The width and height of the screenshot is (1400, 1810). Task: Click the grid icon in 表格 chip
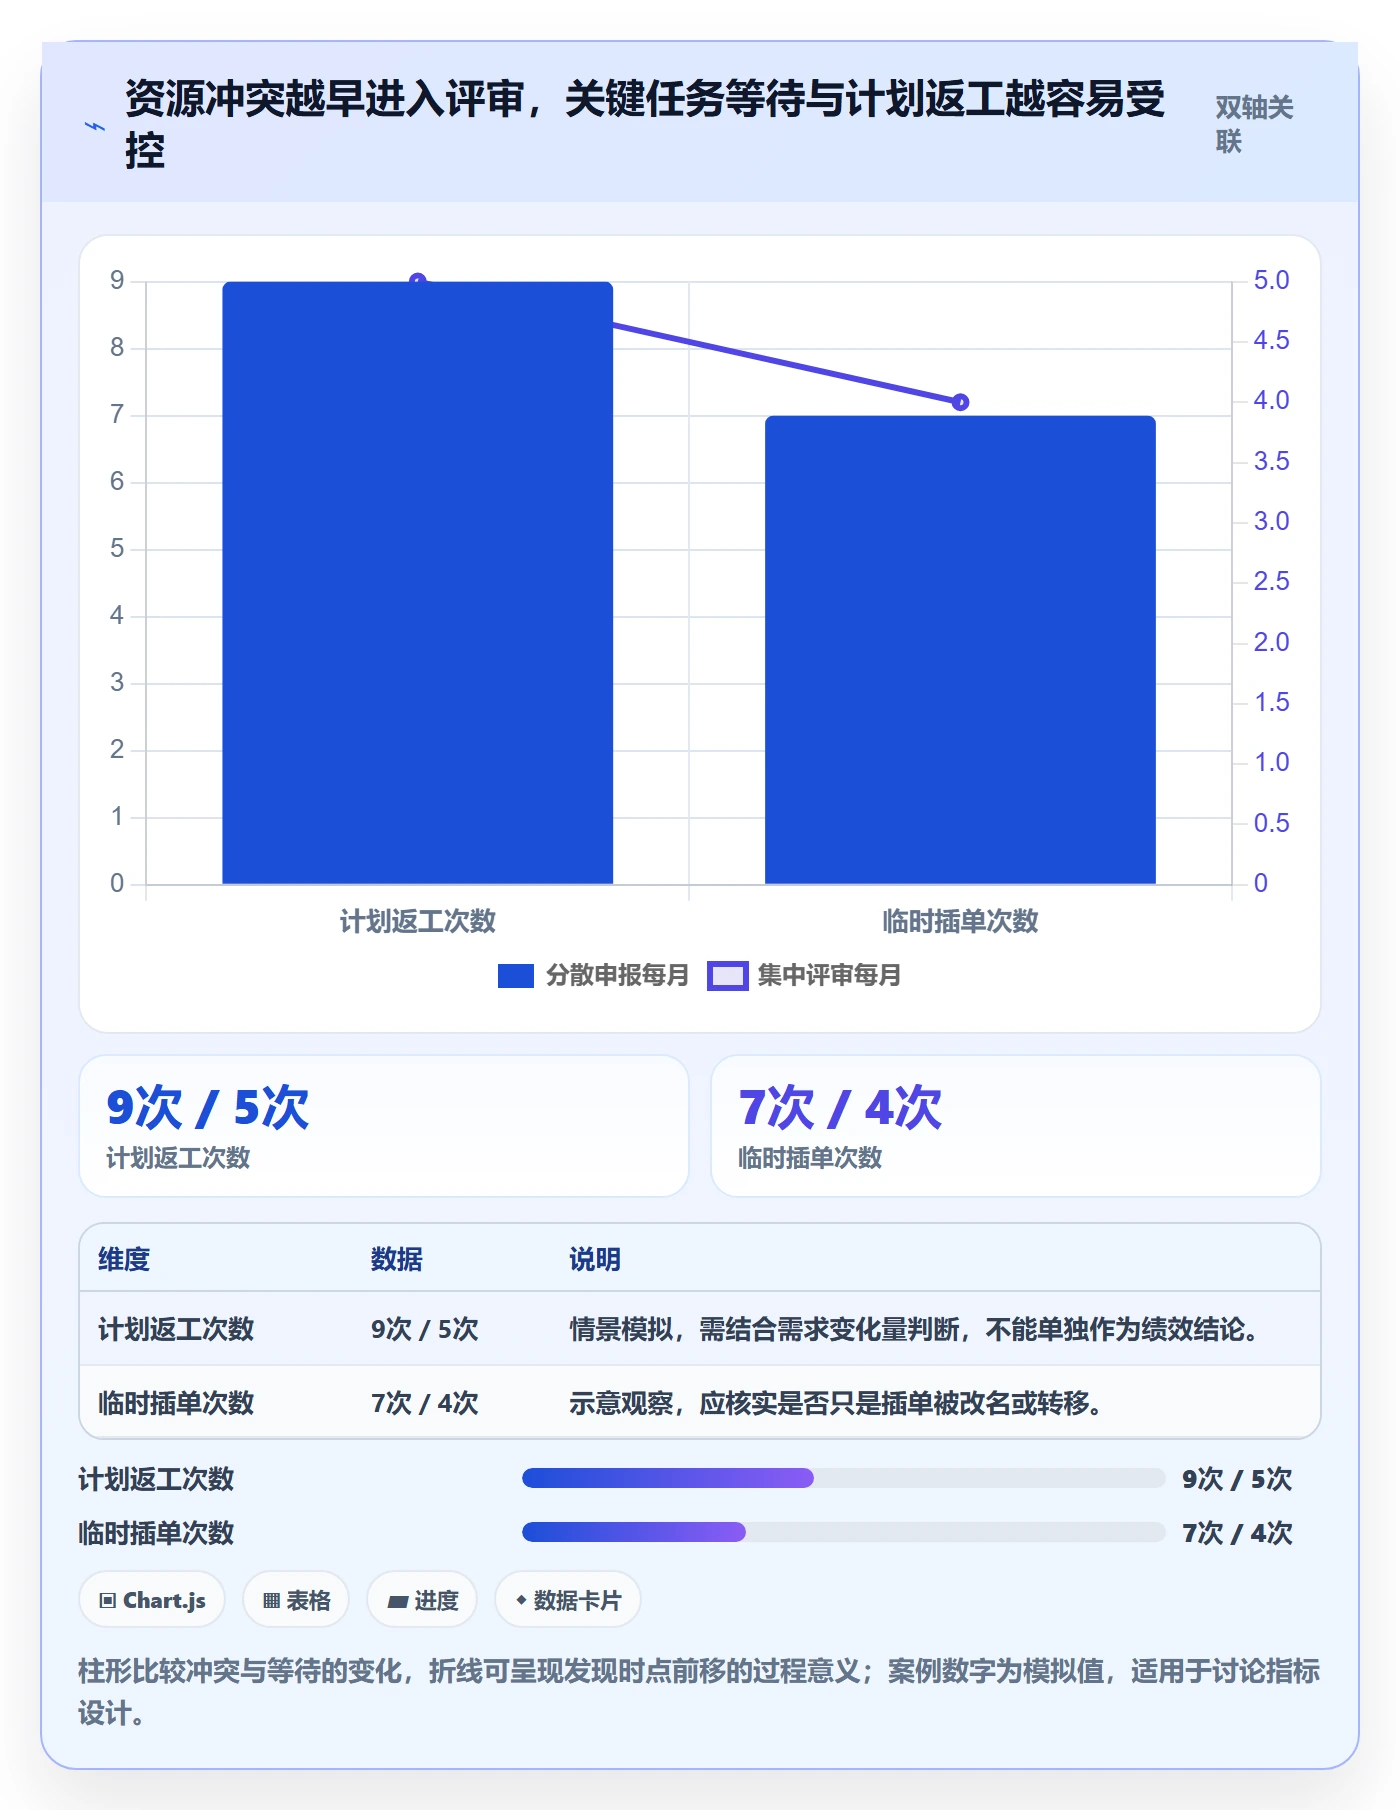click(x=271, y=1601)
